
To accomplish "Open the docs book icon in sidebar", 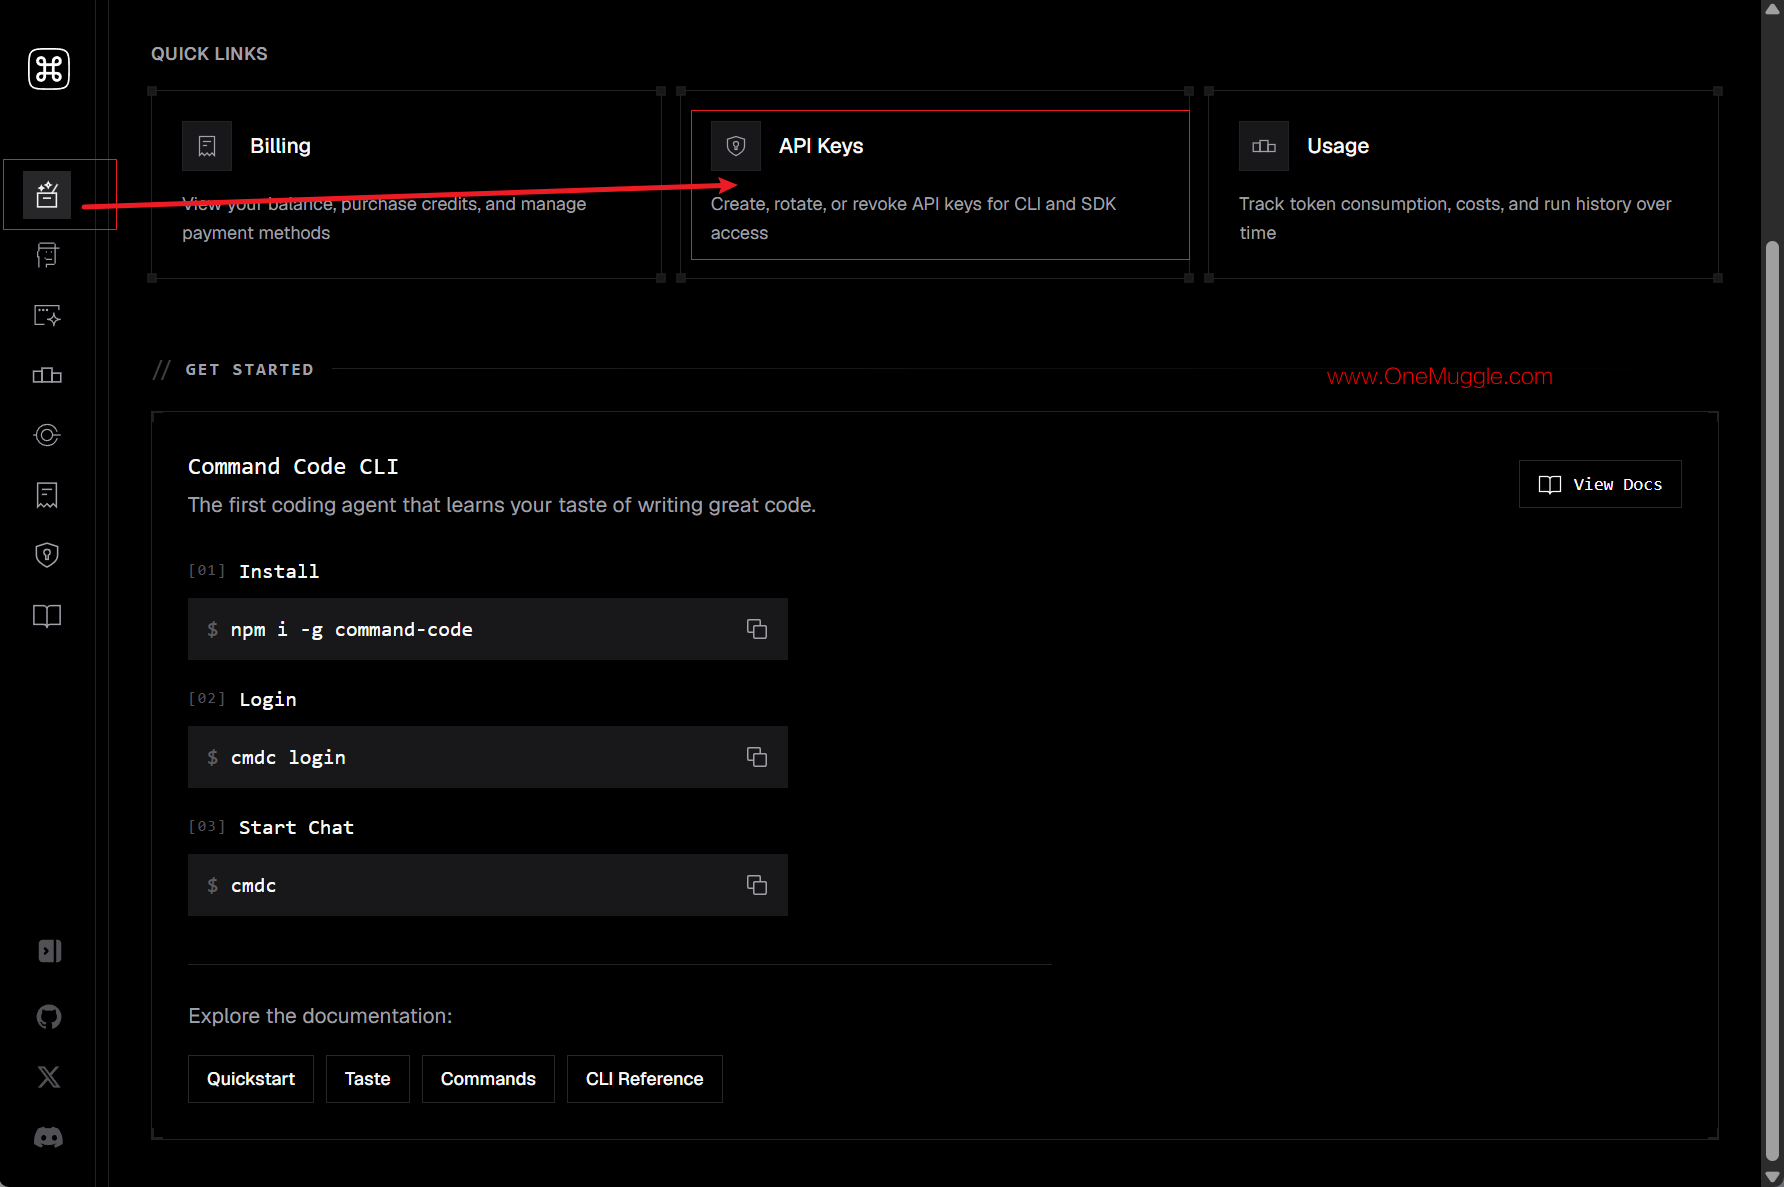I will click(47, 615).
